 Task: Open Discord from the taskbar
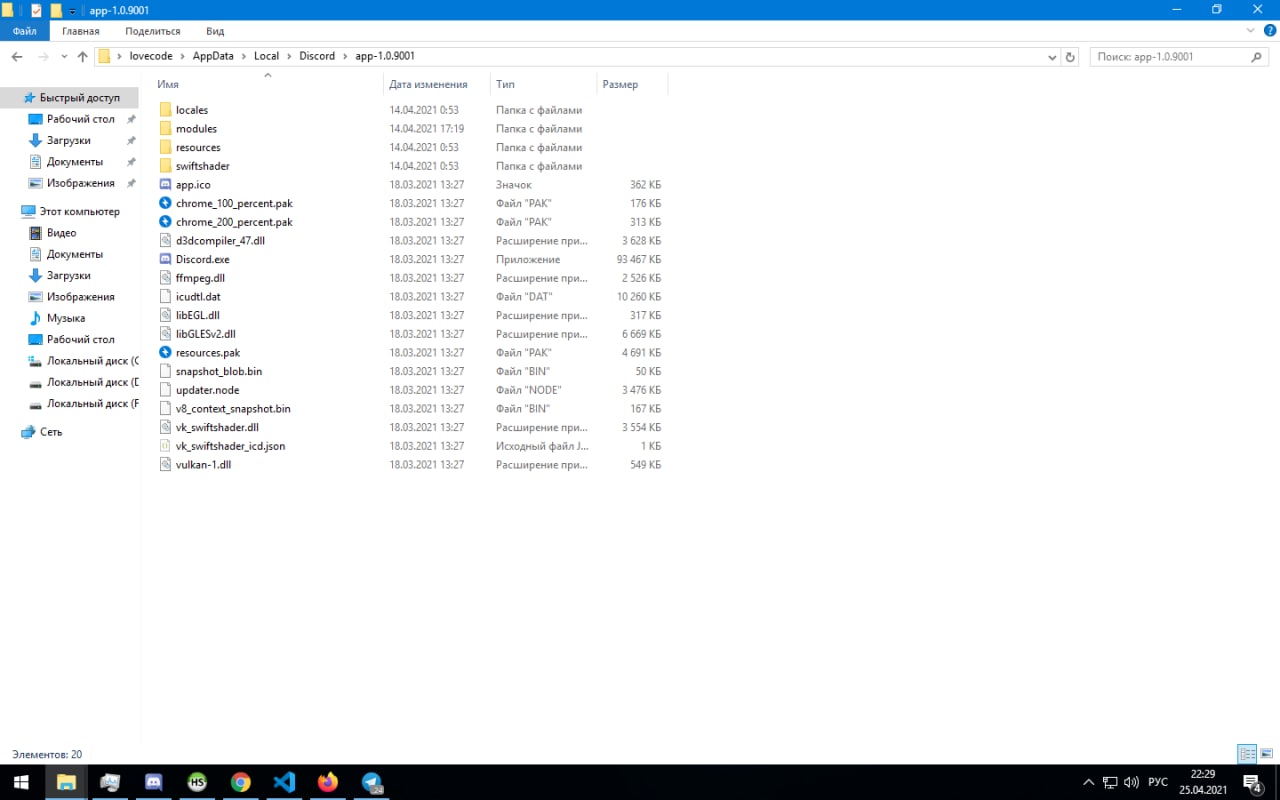pyautogui.click(x=154, y=782)
